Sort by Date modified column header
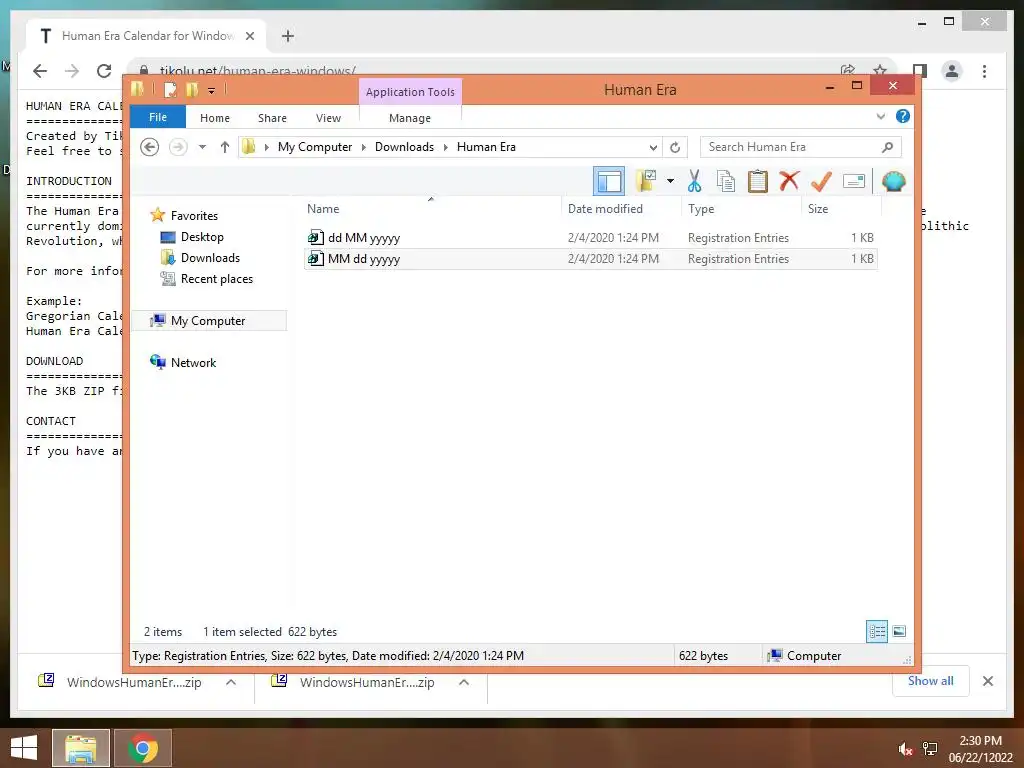1024x768 pixels. pos(621,209)
